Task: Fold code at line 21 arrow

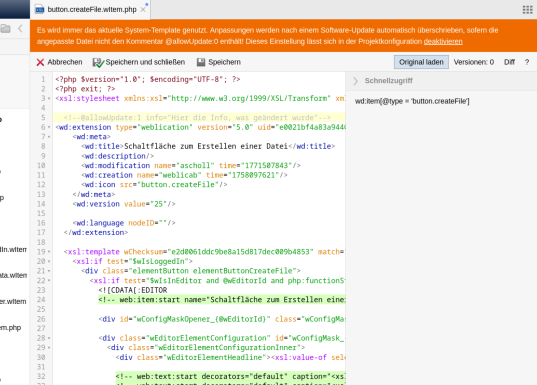Action: [49, 271]
